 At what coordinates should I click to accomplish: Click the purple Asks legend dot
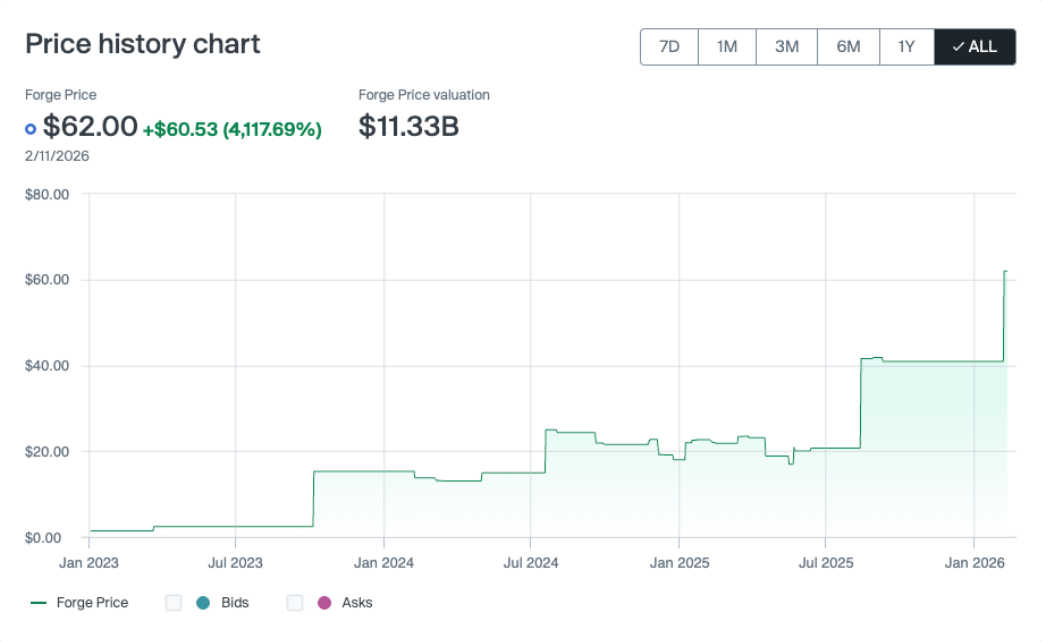tap(323, 603)
